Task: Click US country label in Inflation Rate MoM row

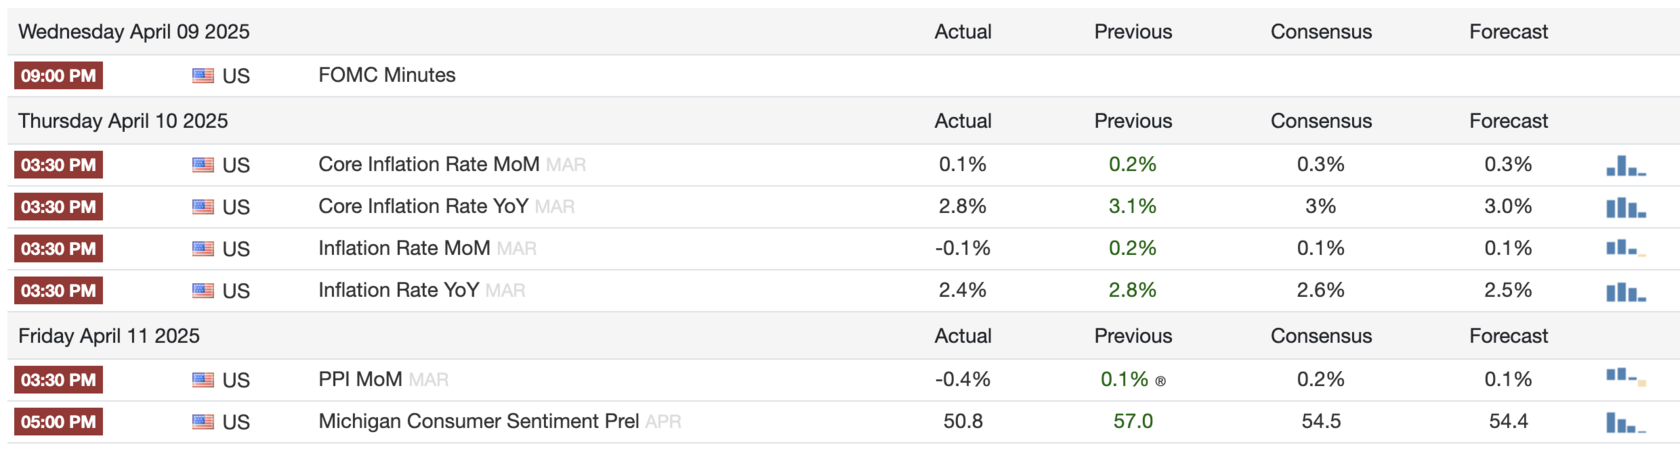Action: click(x=236, y=249)
